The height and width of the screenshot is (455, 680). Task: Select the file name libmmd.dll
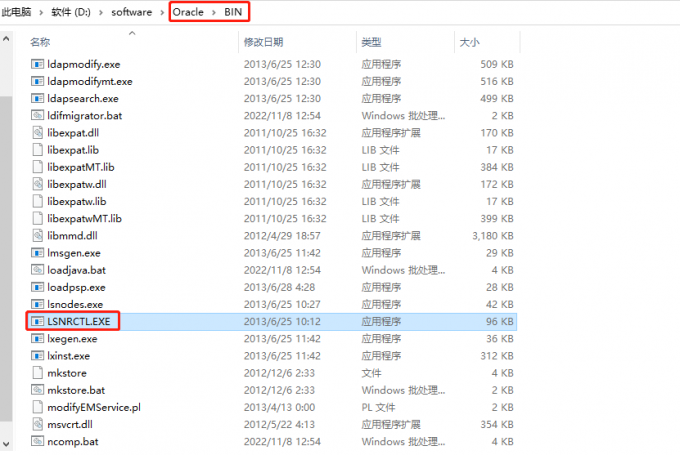[72, 236]
